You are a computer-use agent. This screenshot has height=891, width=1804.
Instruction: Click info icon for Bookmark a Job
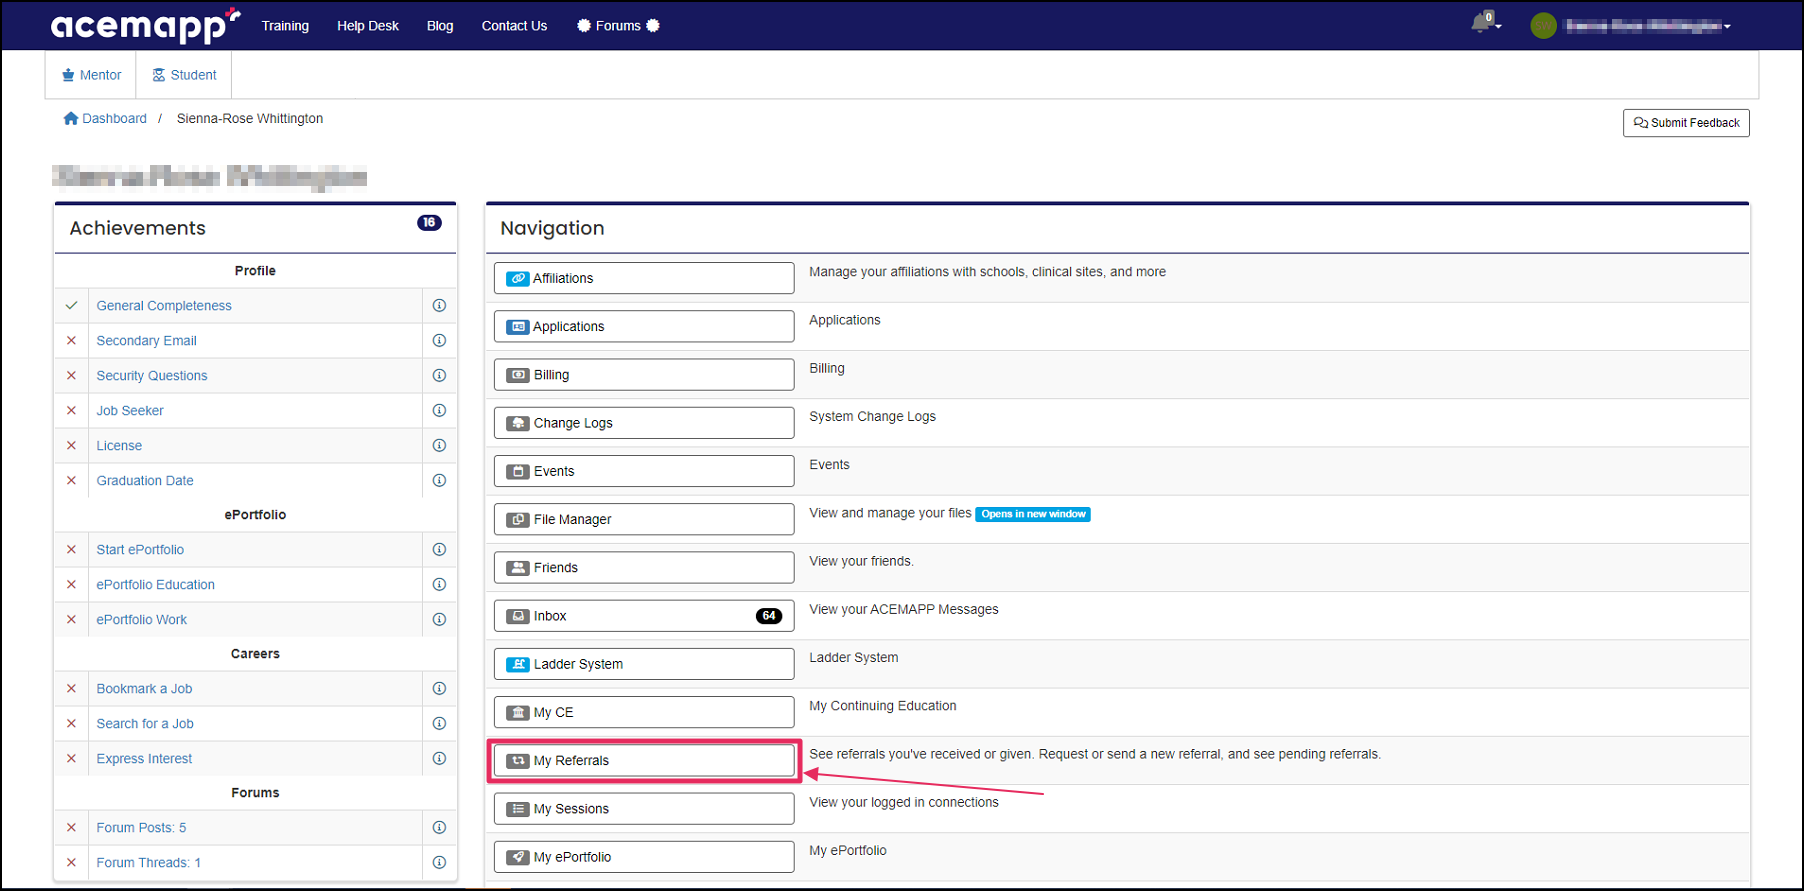(439, 689)
